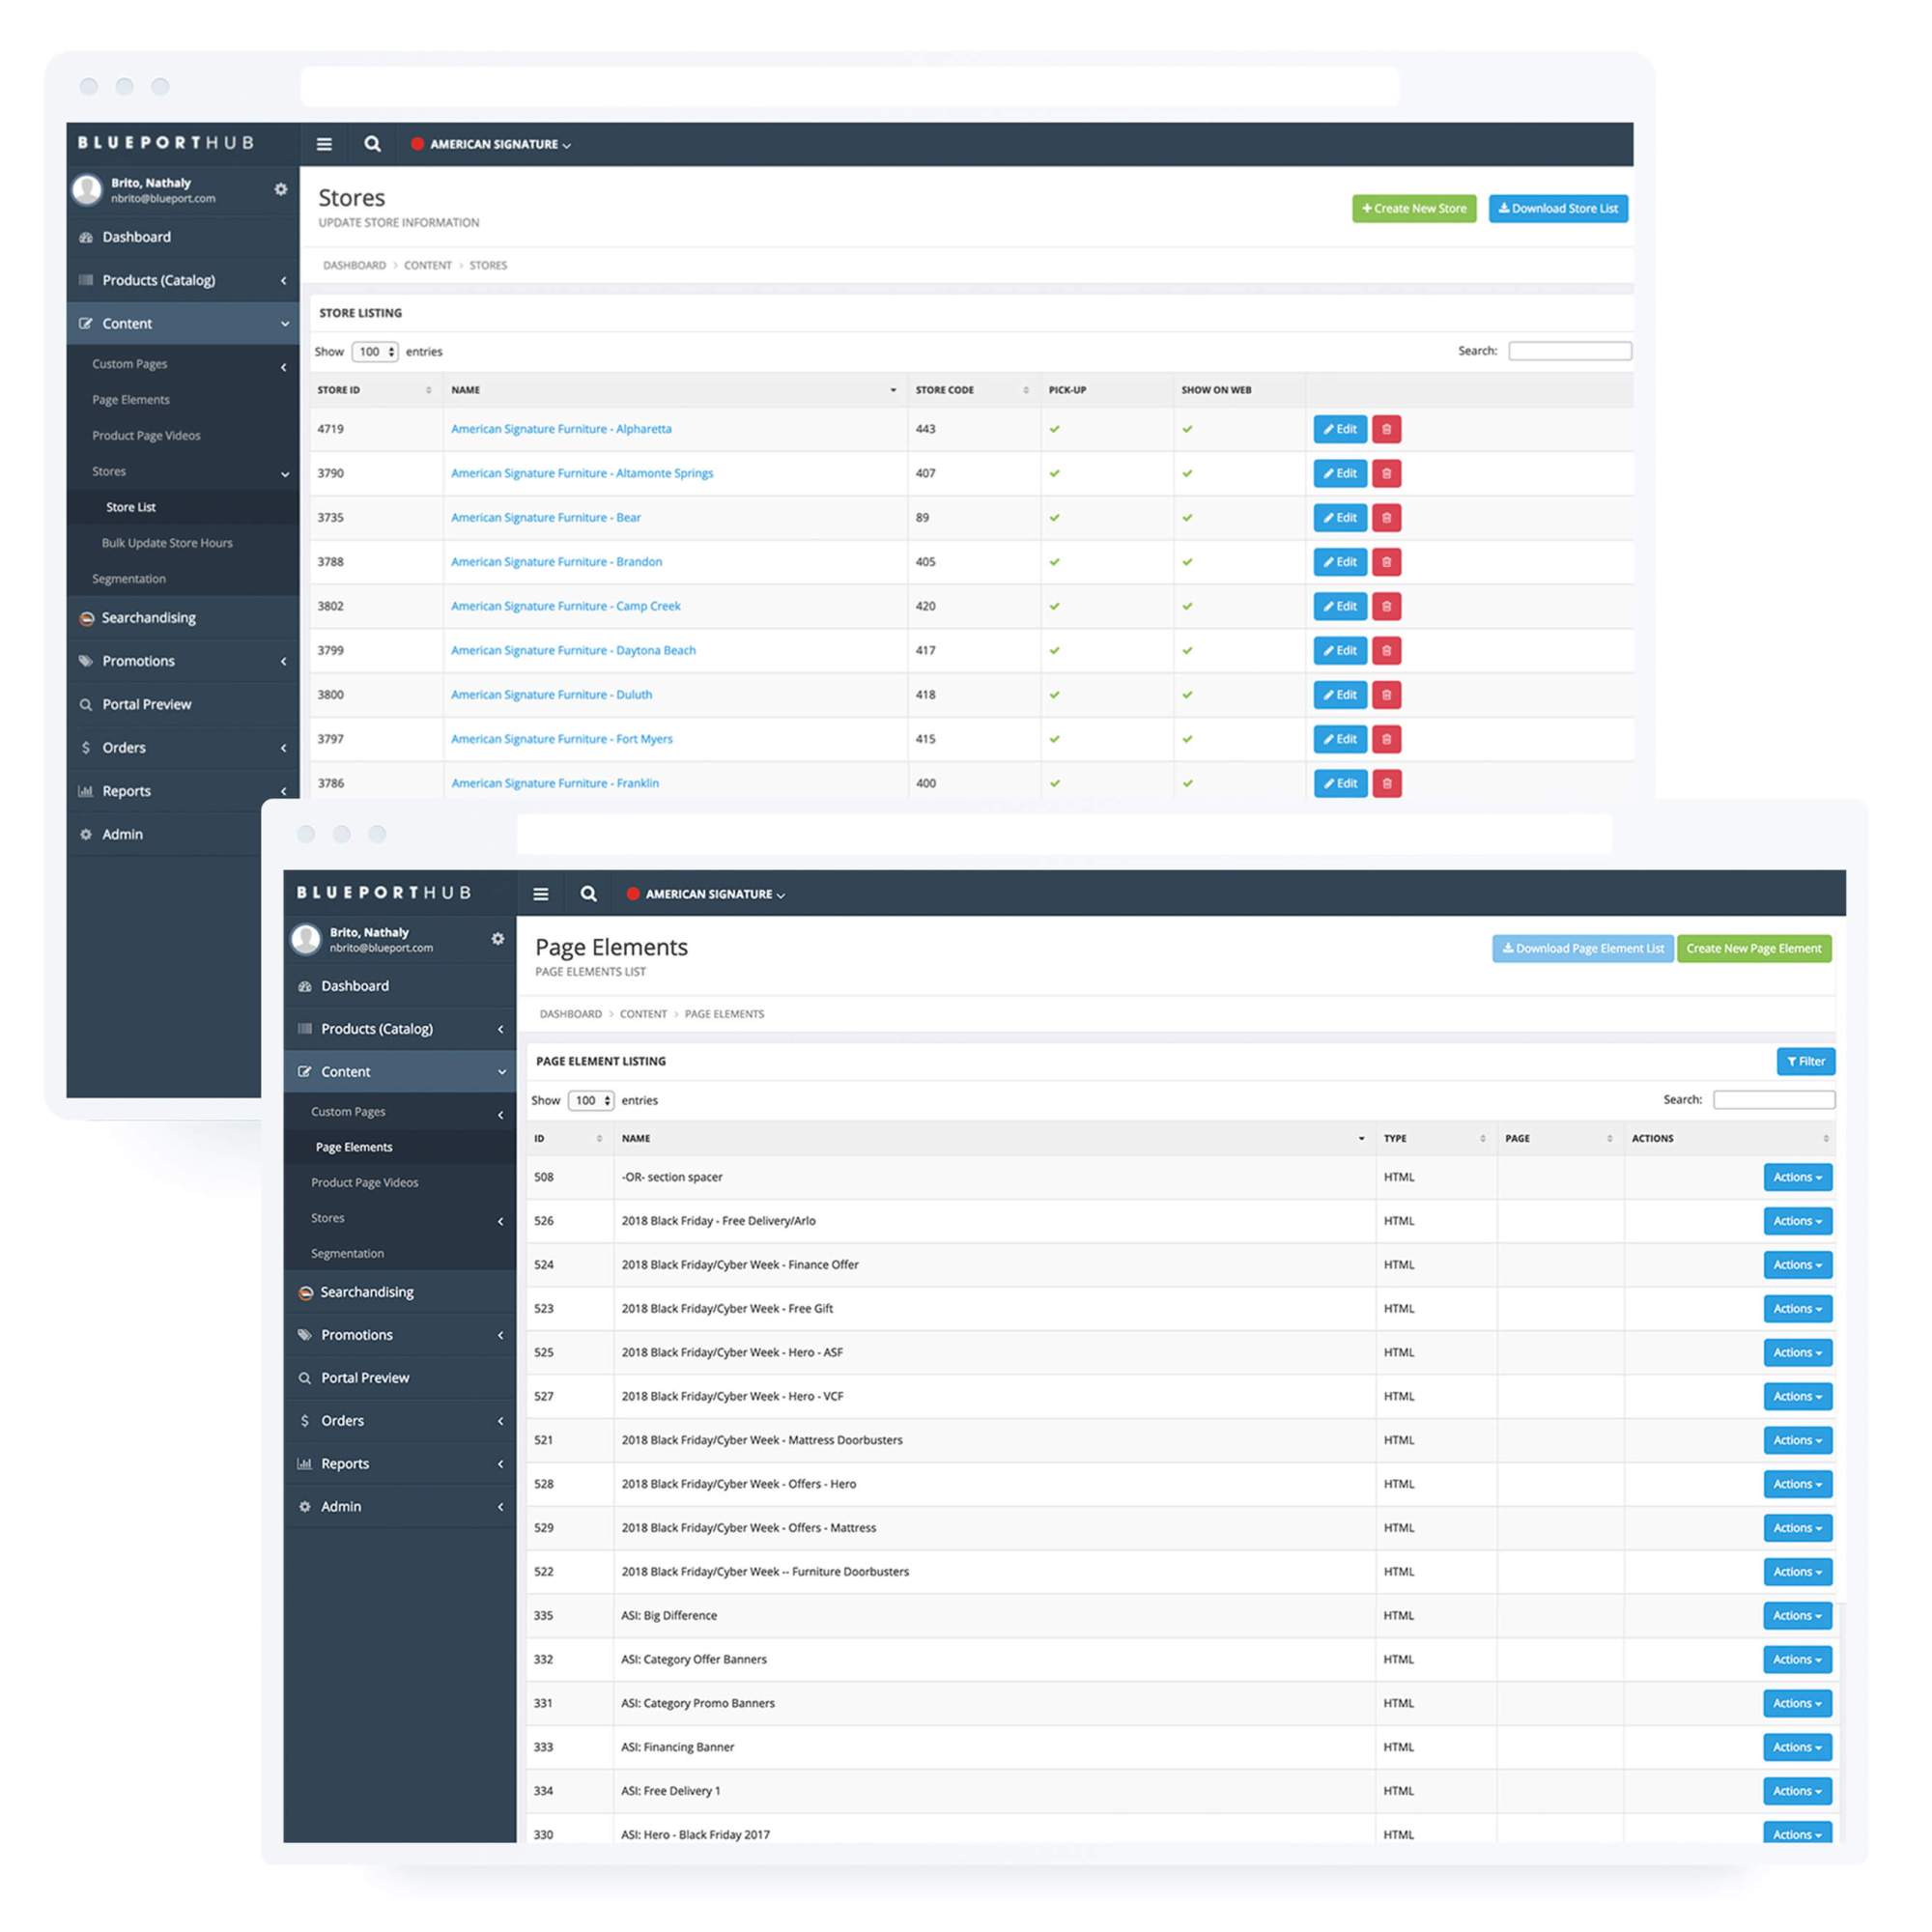Click Create New Store button
1932x1932 pixels.
click(x=1414, y=208)
